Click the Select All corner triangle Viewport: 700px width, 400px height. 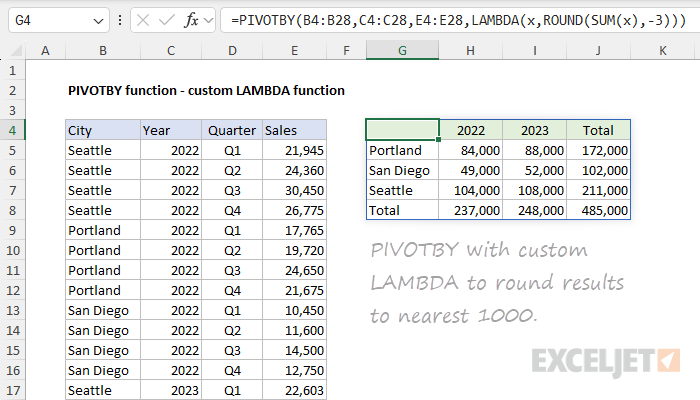click(16, 51)
